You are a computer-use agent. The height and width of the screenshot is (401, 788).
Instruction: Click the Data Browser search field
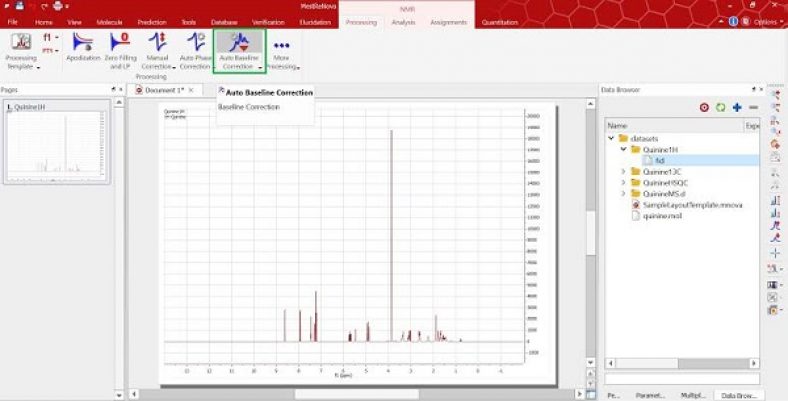click(682, 379)
